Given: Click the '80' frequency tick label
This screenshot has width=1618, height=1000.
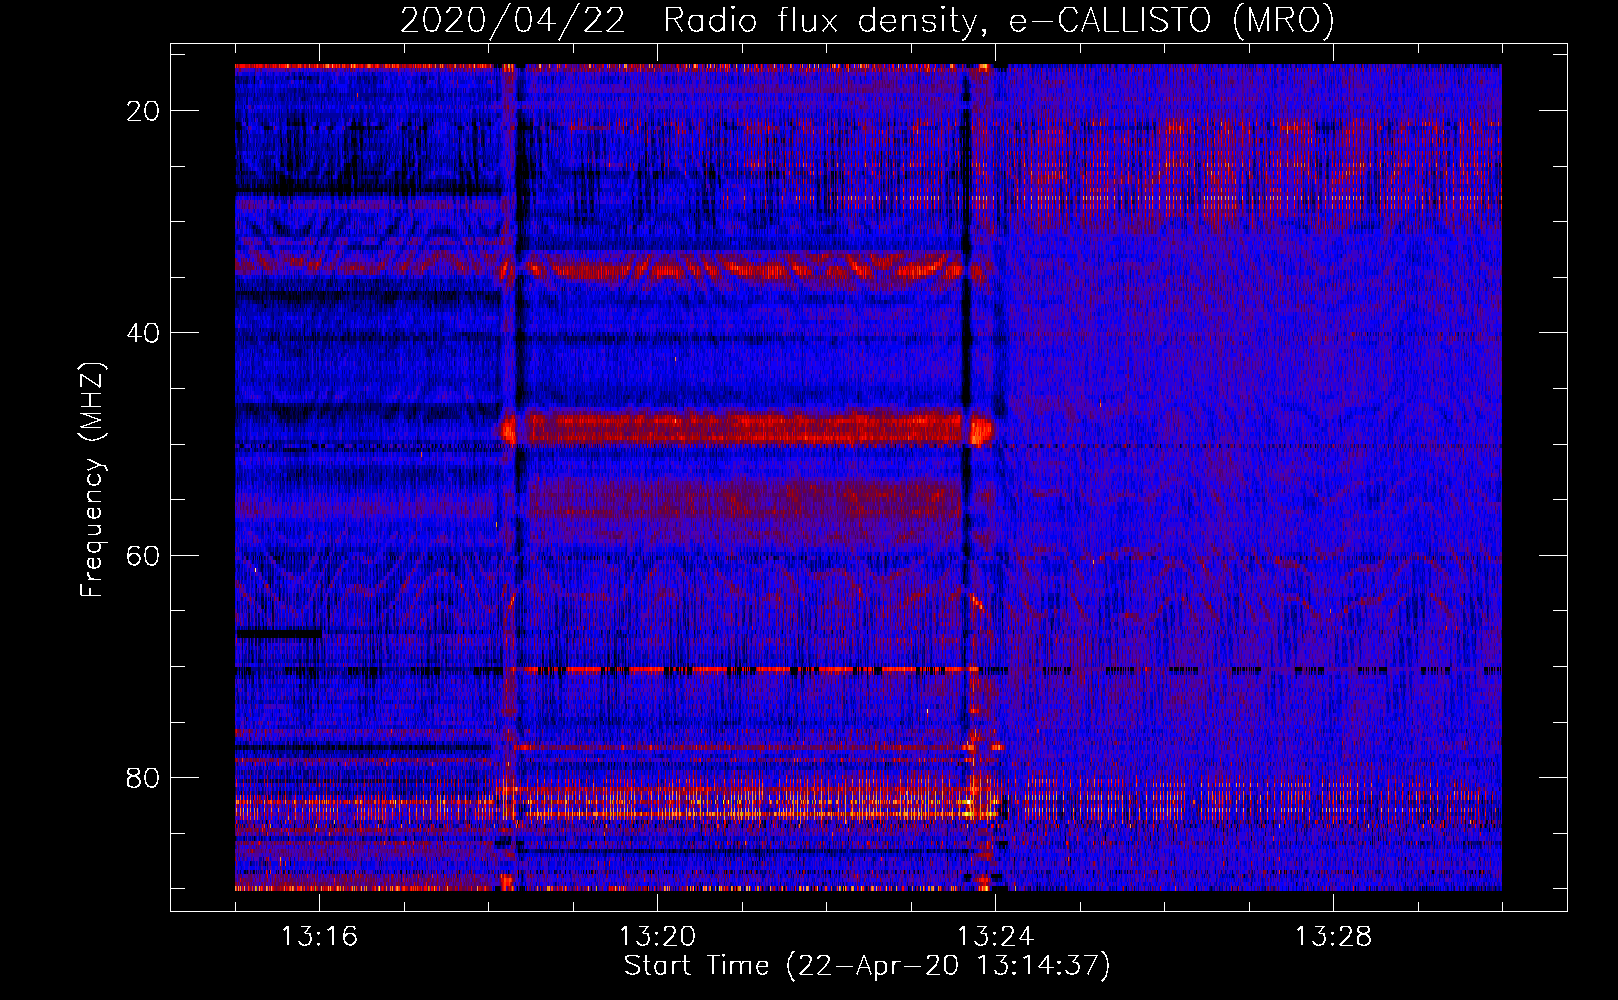Looking at the screenshot, I should pyautogui.click(x=143, y=777).
